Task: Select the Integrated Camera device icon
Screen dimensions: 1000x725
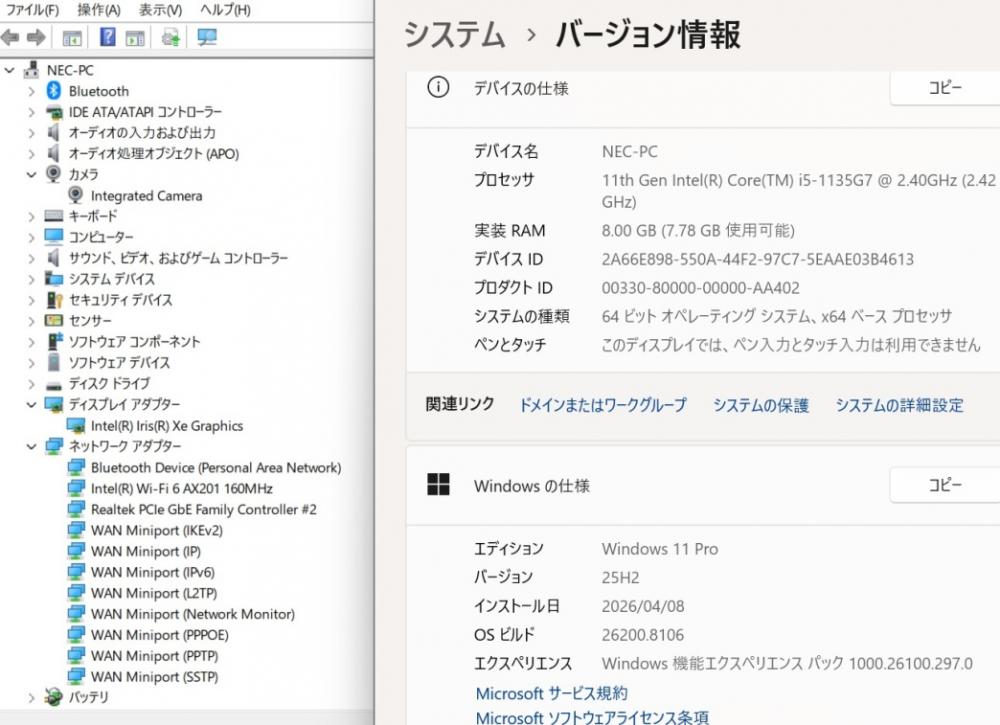Action: [x=75, y=195]
